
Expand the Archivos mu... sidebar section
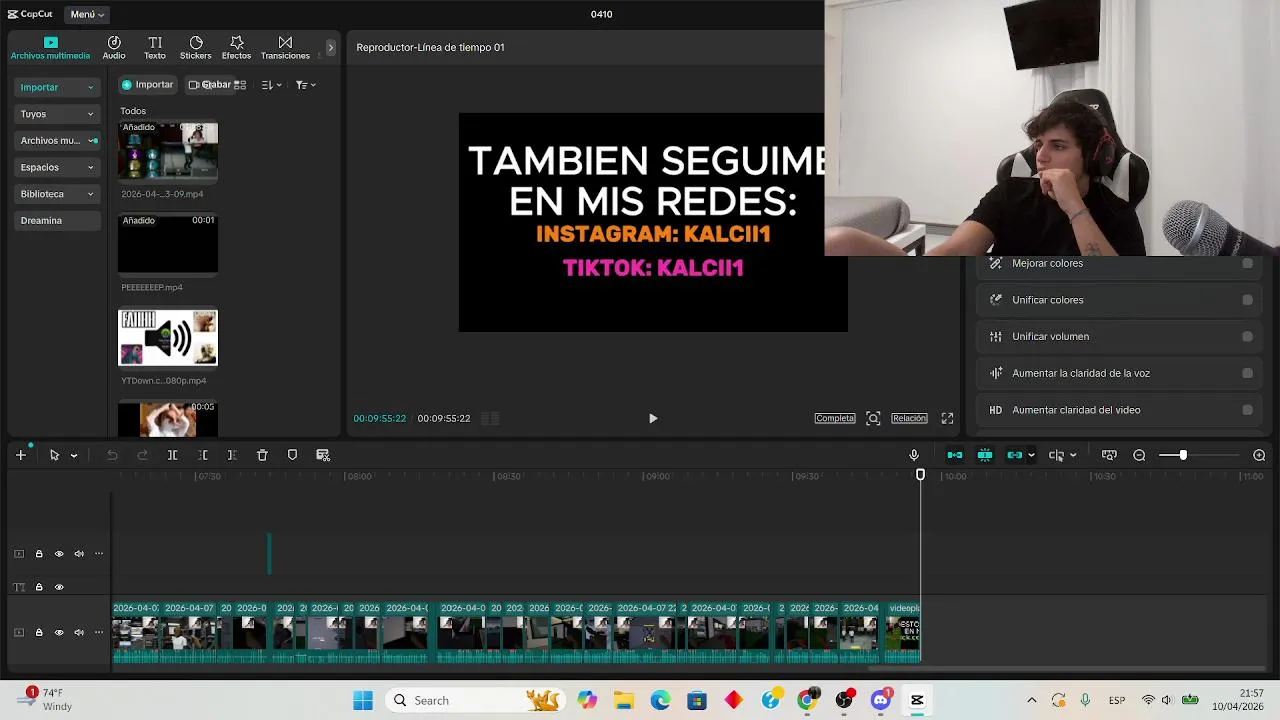coord(57,141)
